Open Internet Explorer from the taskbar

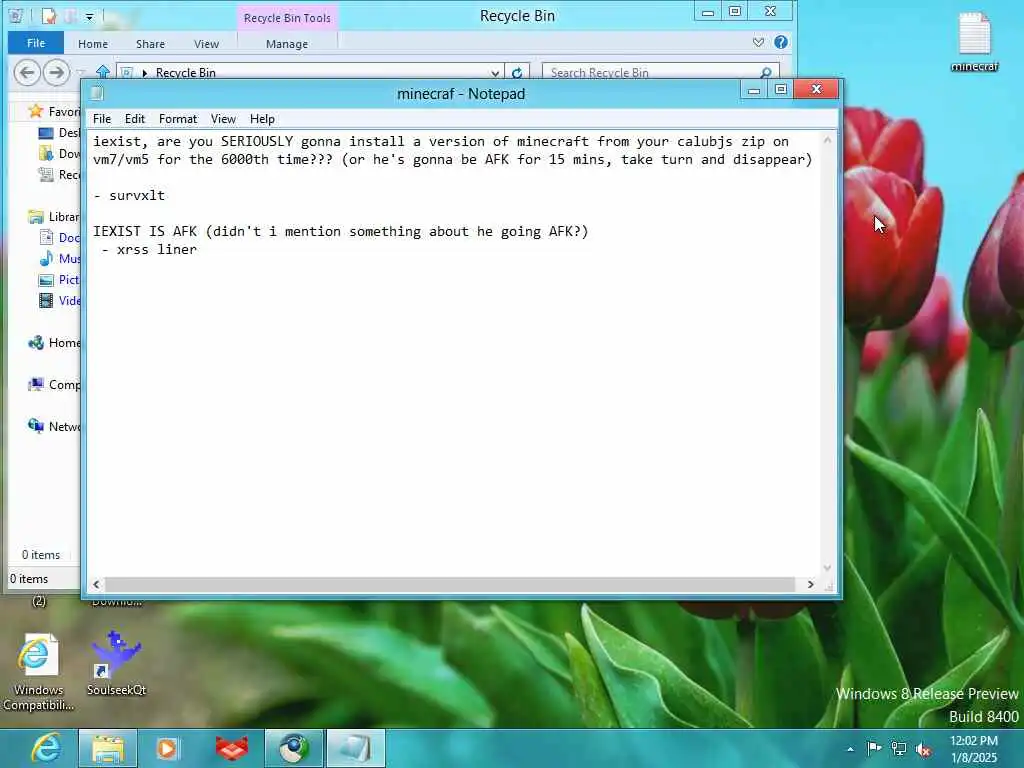(46, 748)
